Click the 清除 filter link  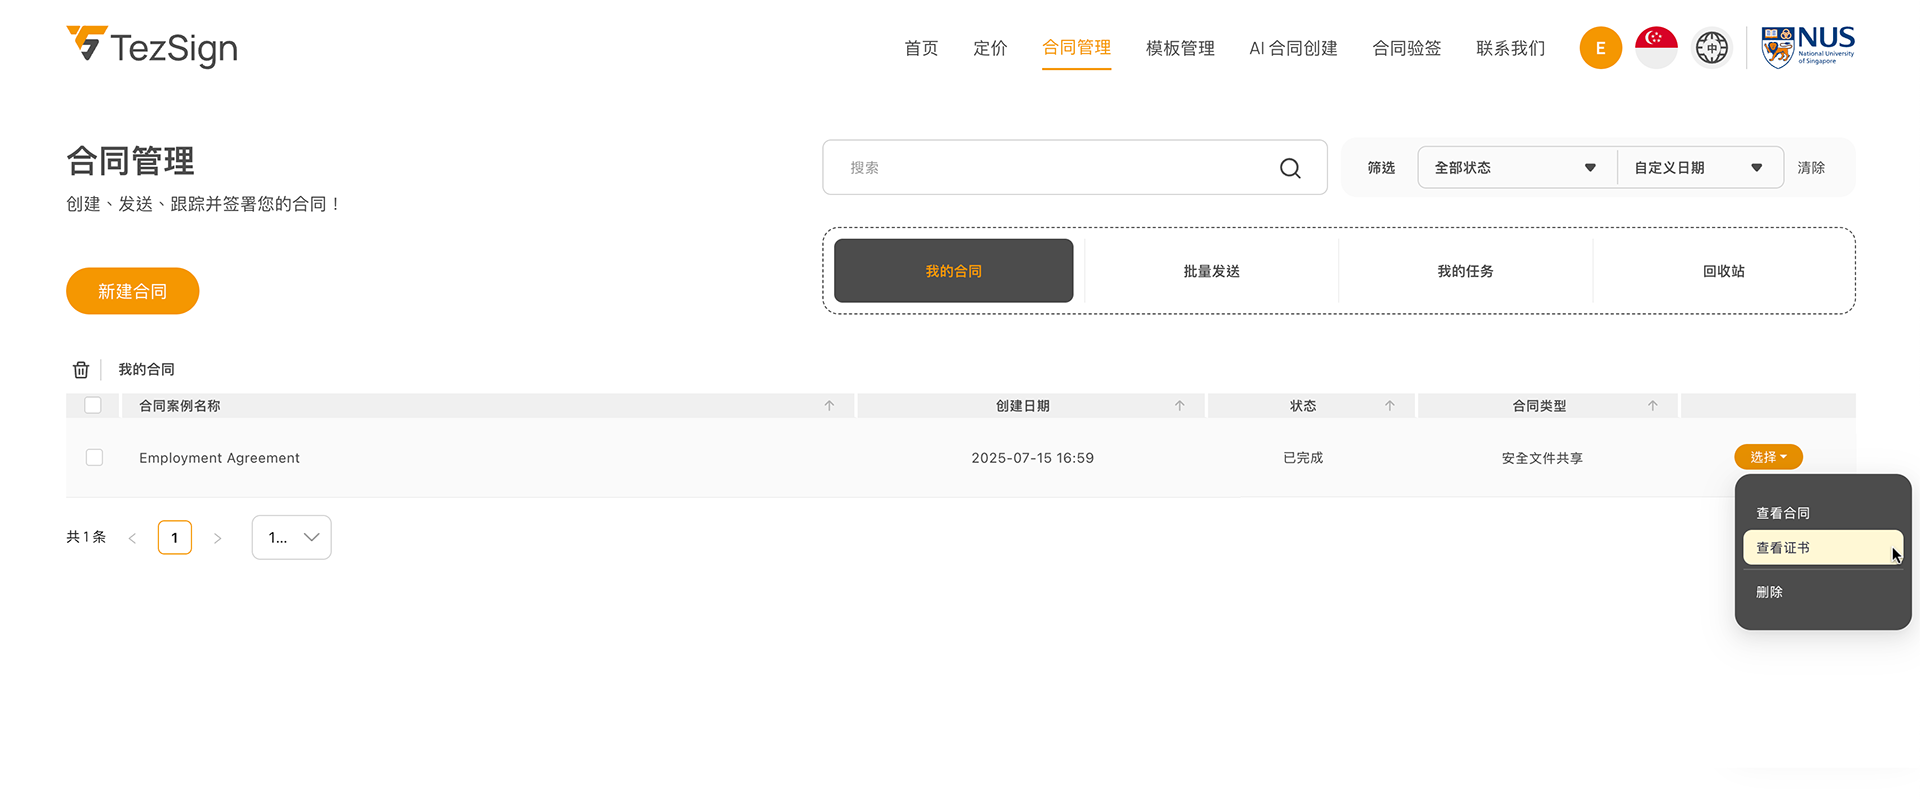(x=1810, y=168)
